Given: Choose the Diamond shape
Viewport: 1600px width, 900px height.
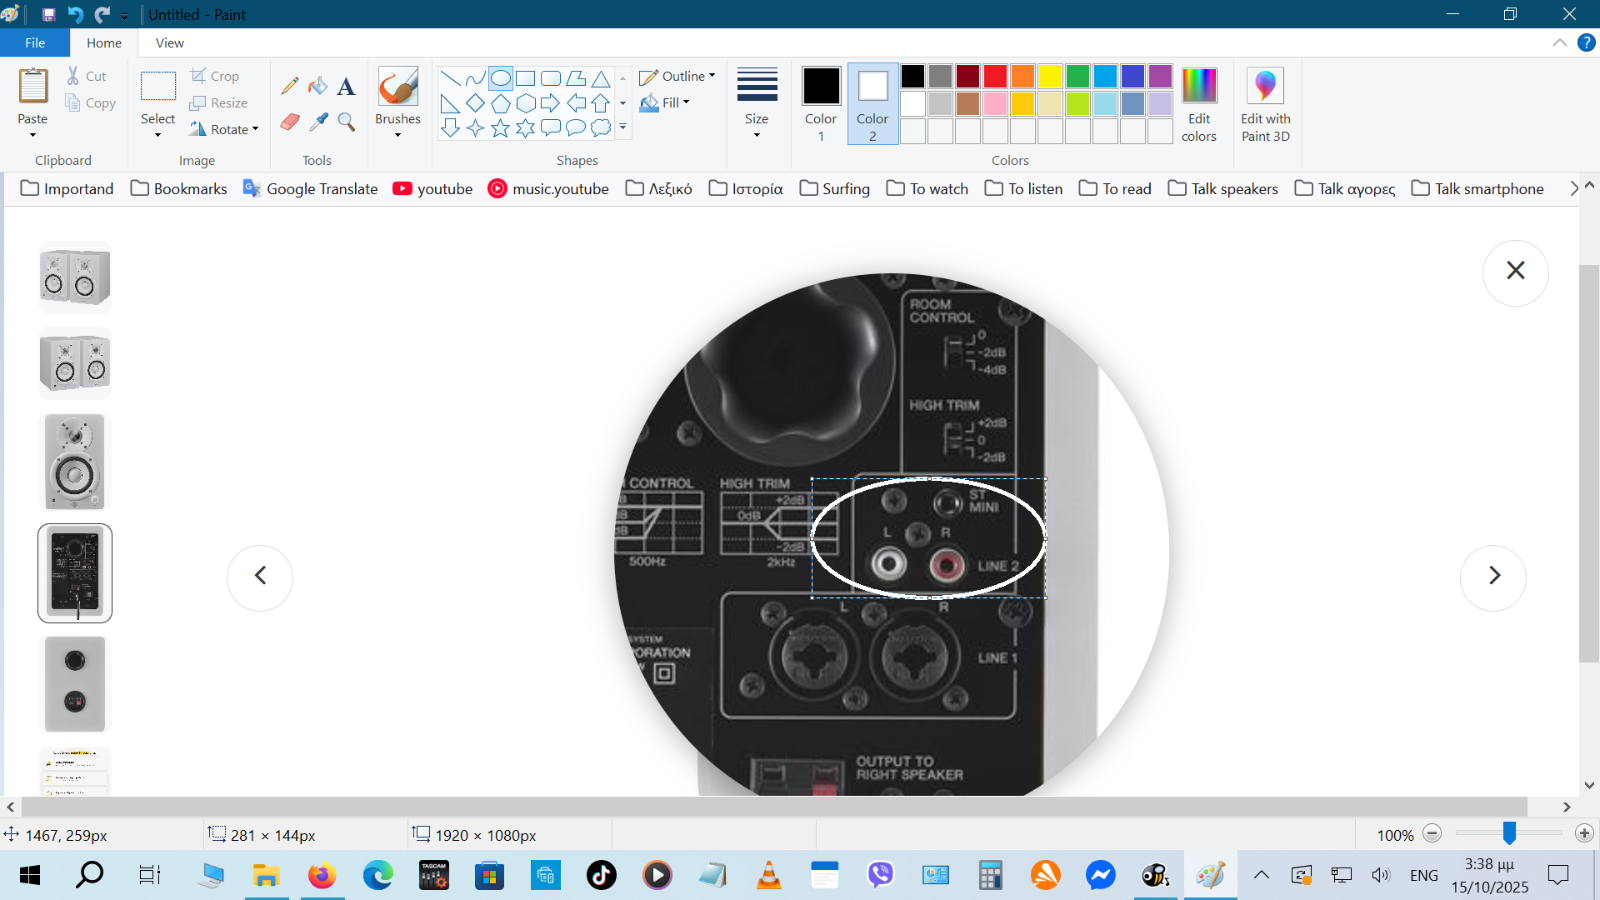Looking at the screenshot, I should tap(476, 103).
